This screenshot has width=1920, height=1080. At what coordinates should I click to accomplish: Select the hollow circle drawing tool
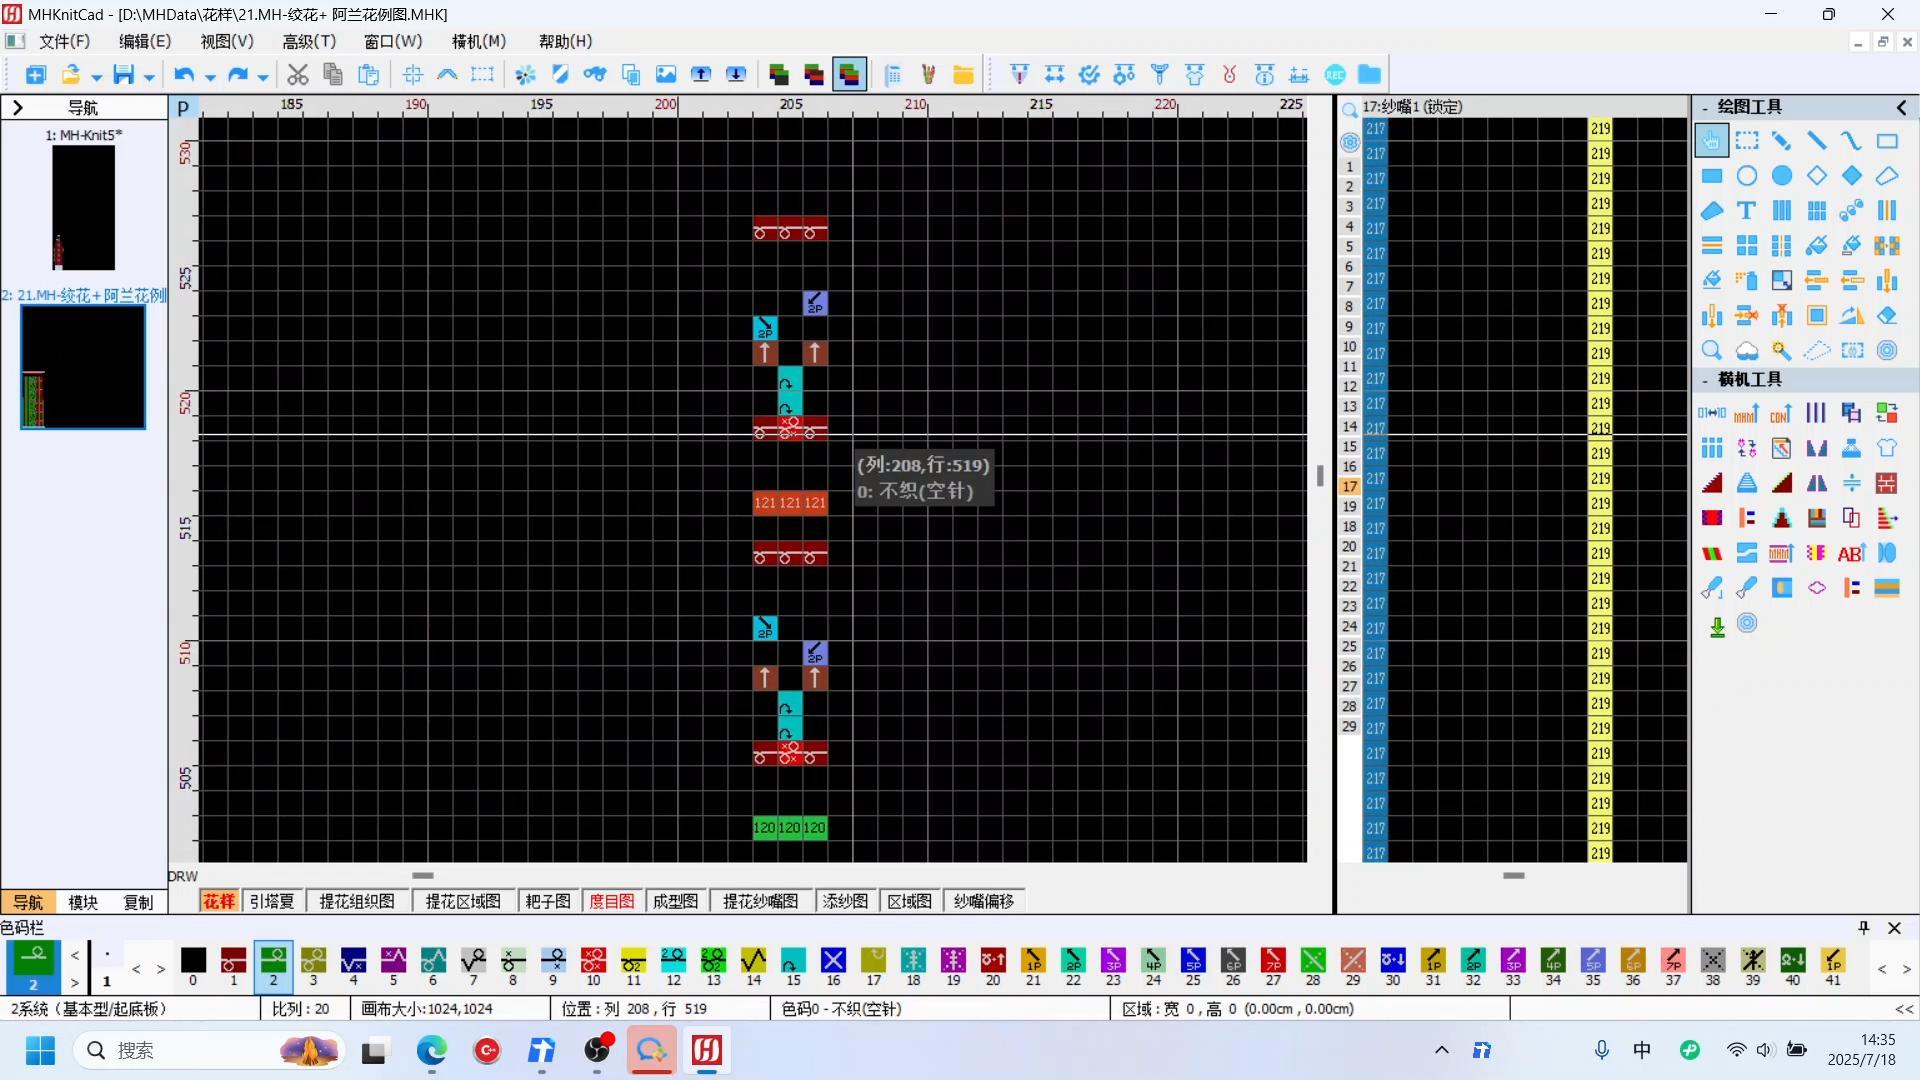pyautogui.click(x=1746, y=176)
